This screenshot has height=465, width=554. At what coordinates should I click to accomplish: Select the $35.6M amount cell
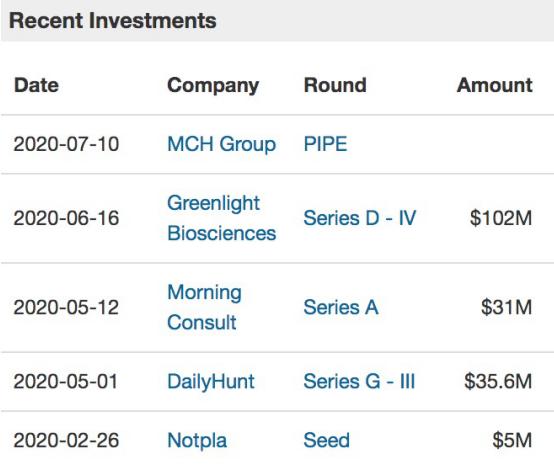[x=498, y=382]
